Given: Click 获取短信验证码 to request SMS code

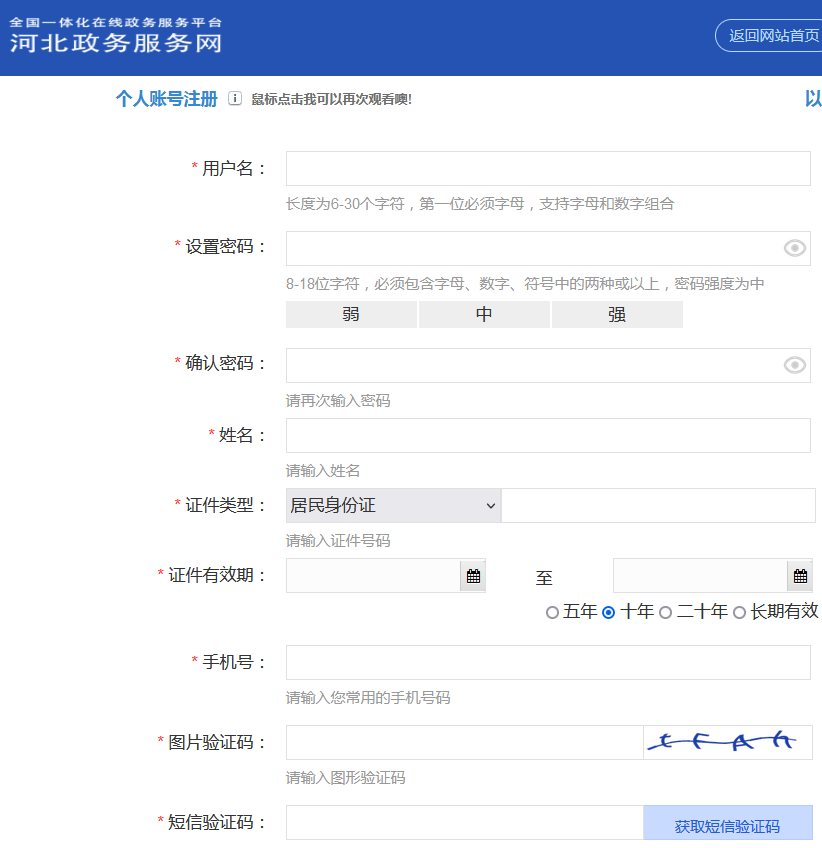Looking at the screenshot, I should coord(728,823).
